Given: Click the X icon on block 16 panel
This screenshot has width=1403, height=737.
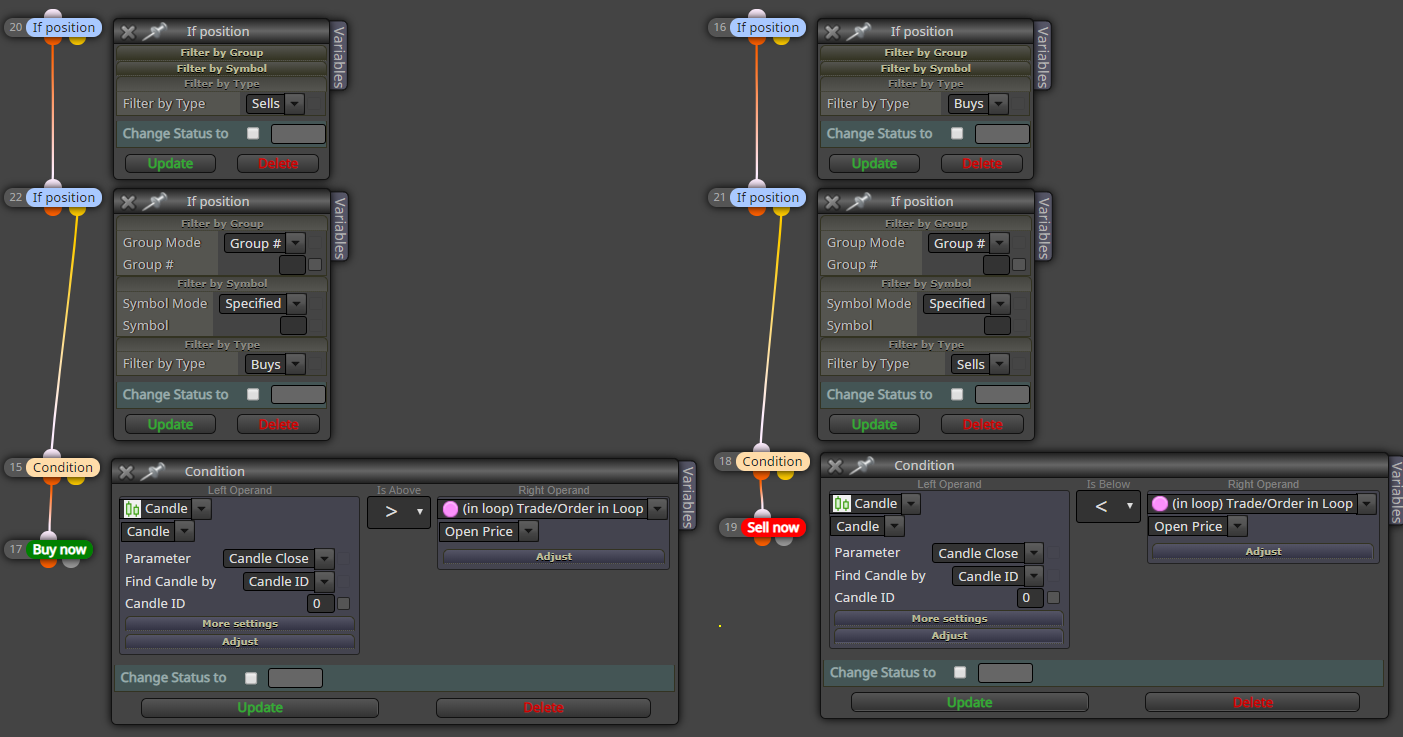Looking at the screenshot, I should 832,32.
